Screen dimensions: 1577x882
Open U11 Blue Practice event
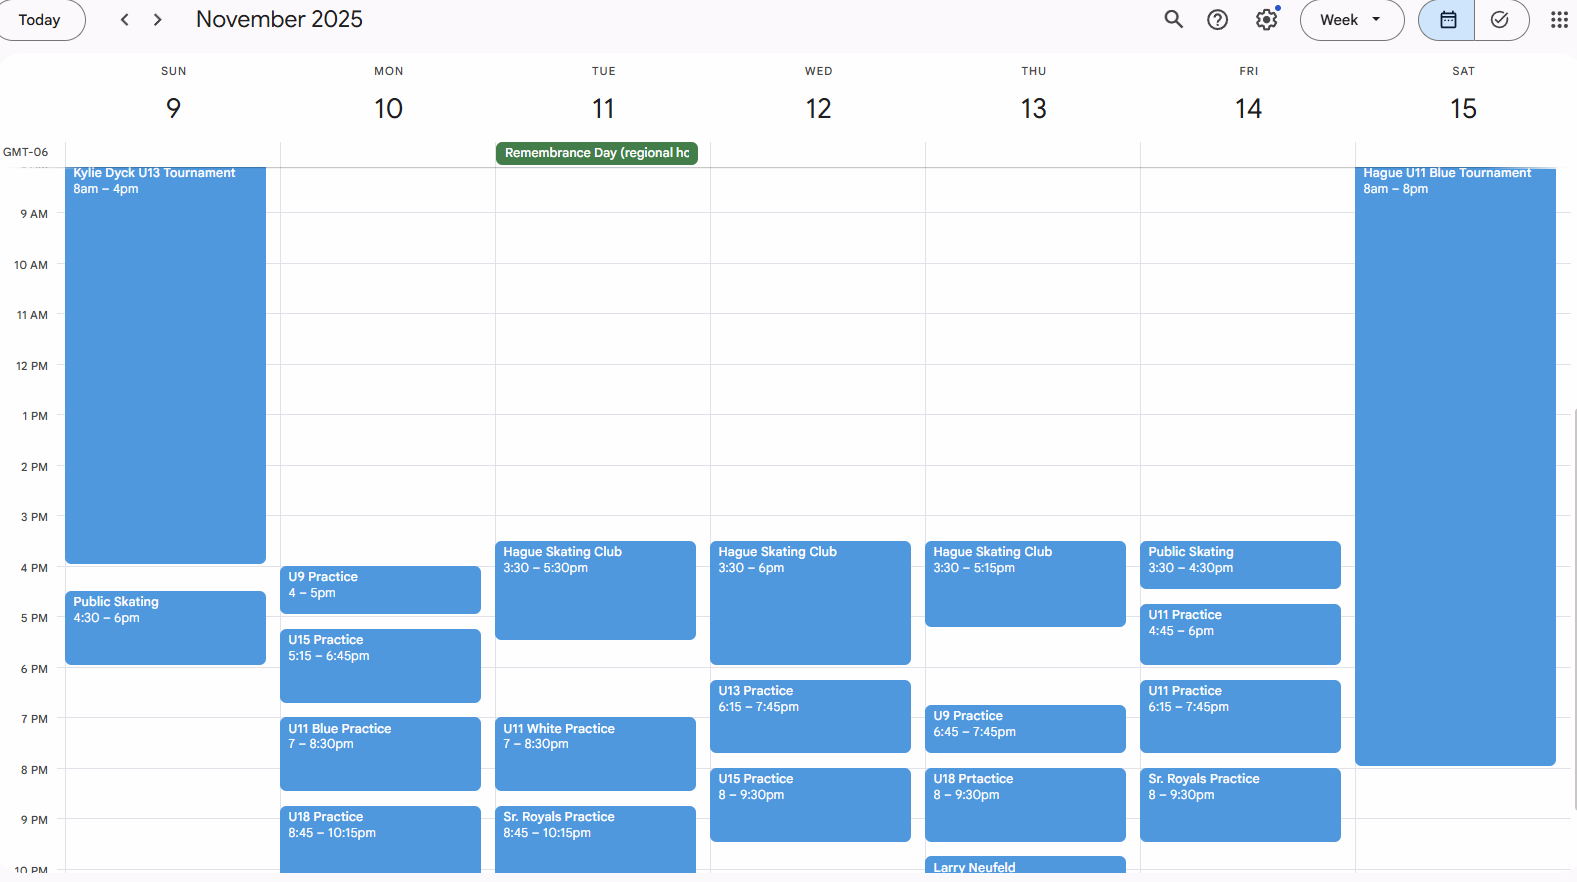point(380,754)
